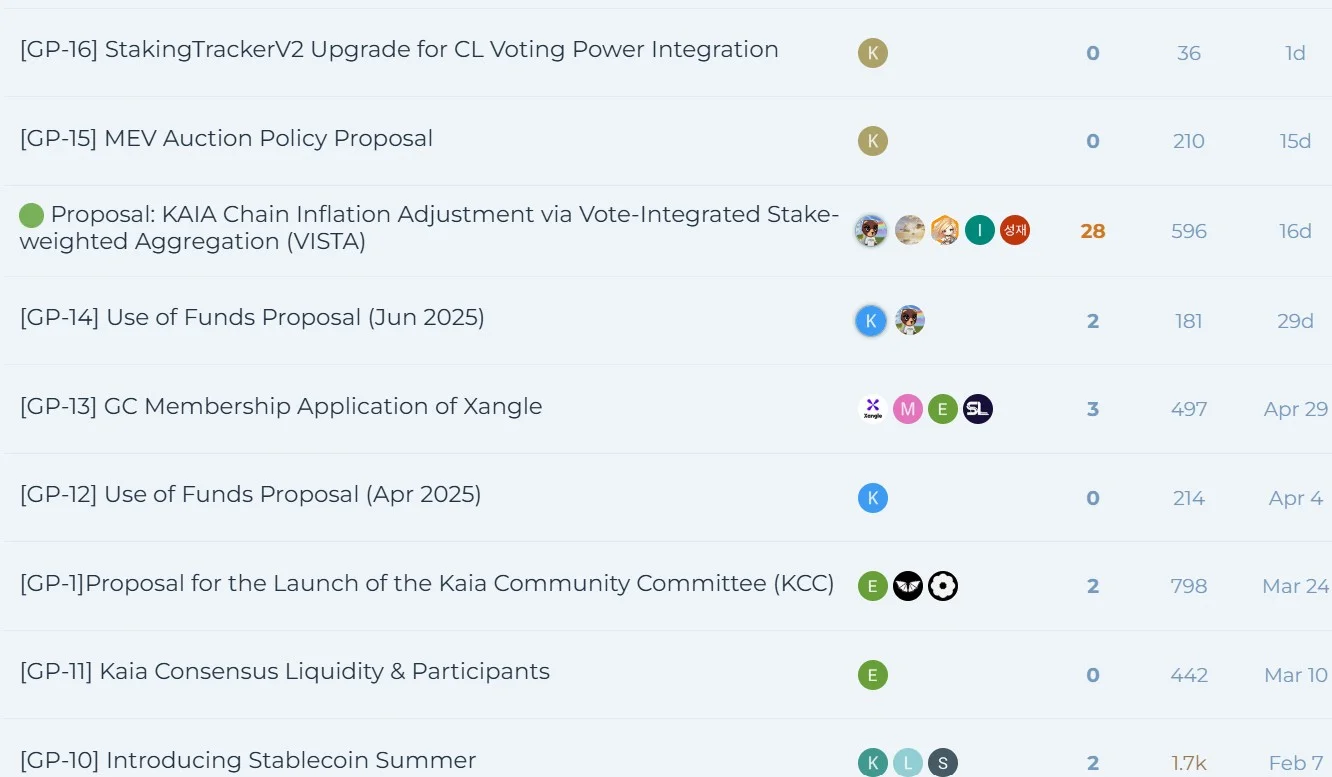Open the GP-16 StakingTrackerV2 Upgrade topic
Image resolution: width=1332 pixels, height=777 pixels.
click(x=399, y=50)
